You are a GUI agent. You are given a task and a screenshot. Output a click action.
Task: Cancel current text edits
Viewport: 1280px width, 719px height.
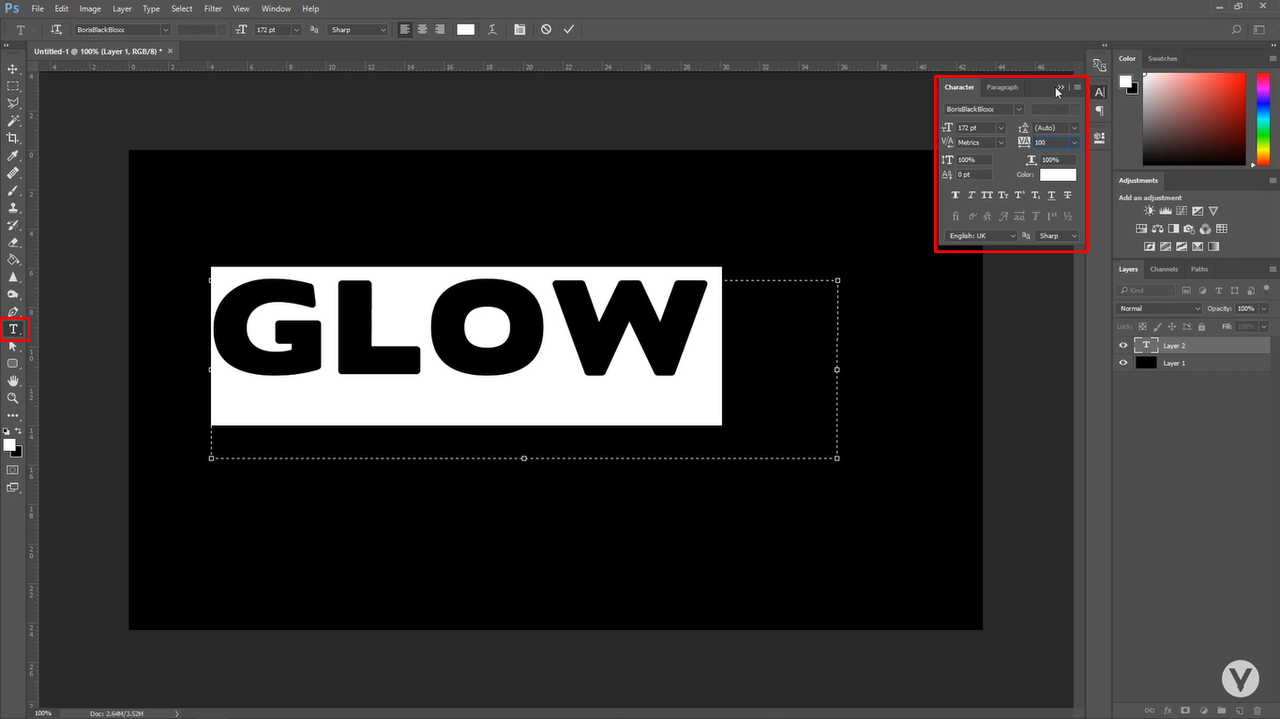click(x=546, y=30)
